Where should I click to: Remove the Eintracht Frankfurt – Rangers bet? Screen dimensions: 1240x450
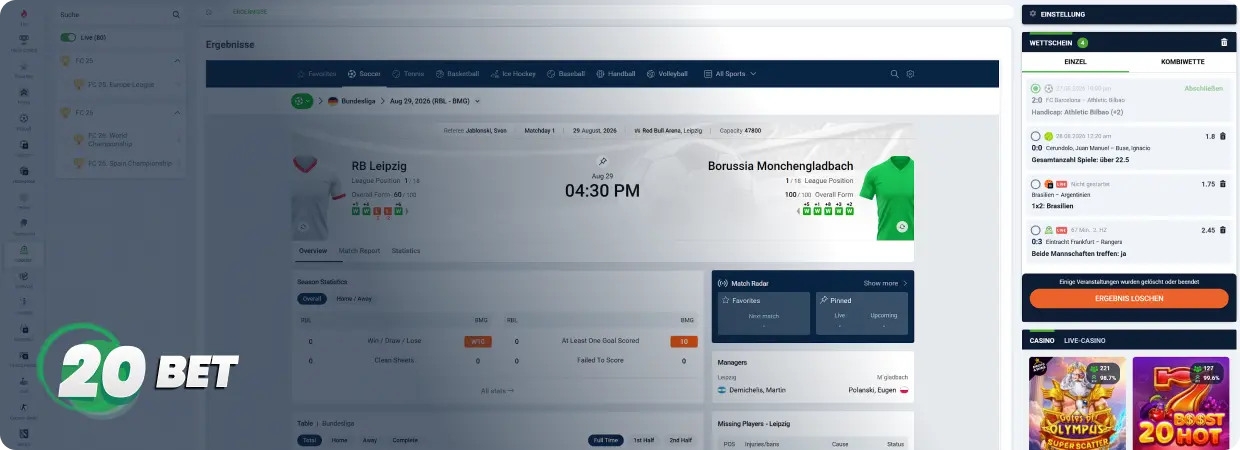coord(1222,230)
